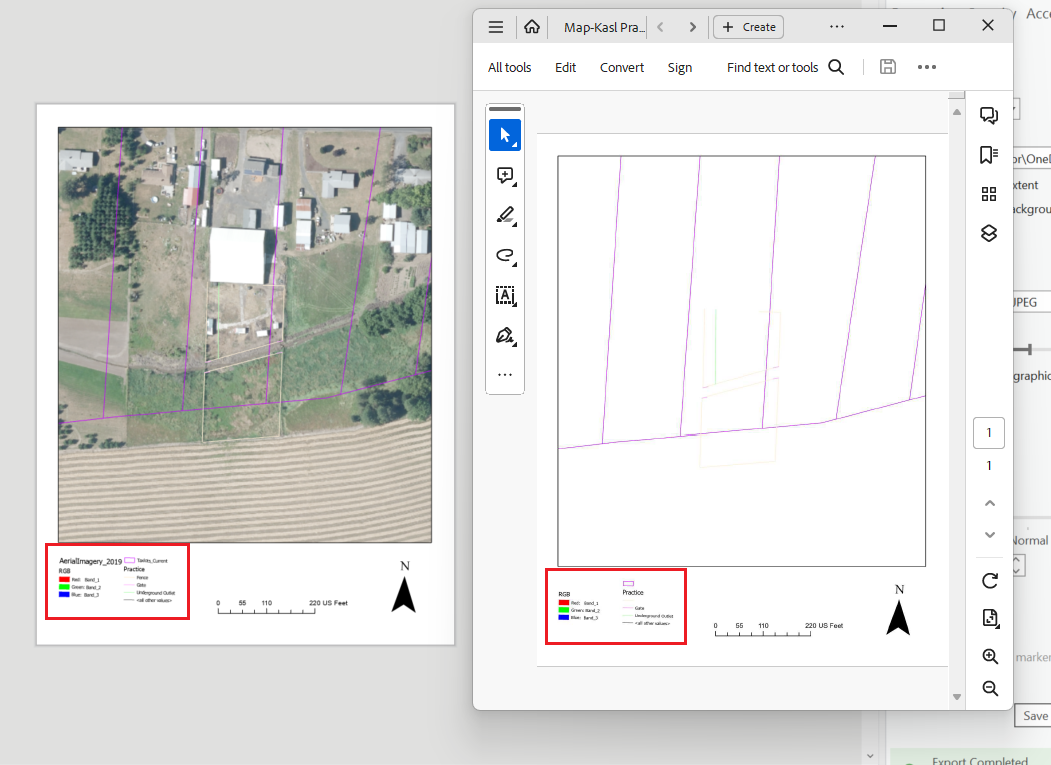Open the Bookmarks panel

click(989, 155)
